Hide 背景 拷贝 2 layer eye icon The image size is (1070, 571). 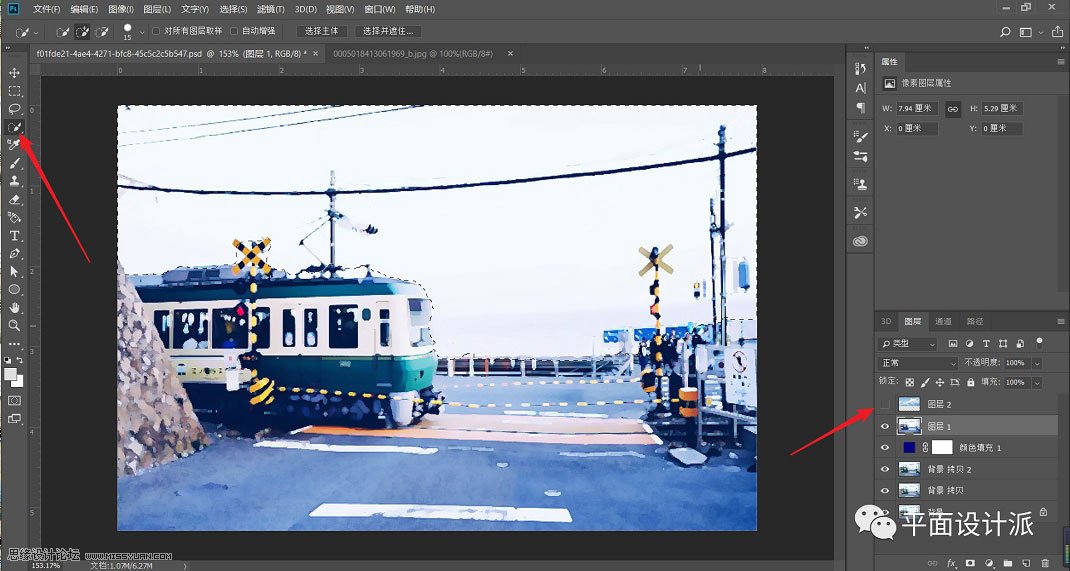tap(885, 469)
